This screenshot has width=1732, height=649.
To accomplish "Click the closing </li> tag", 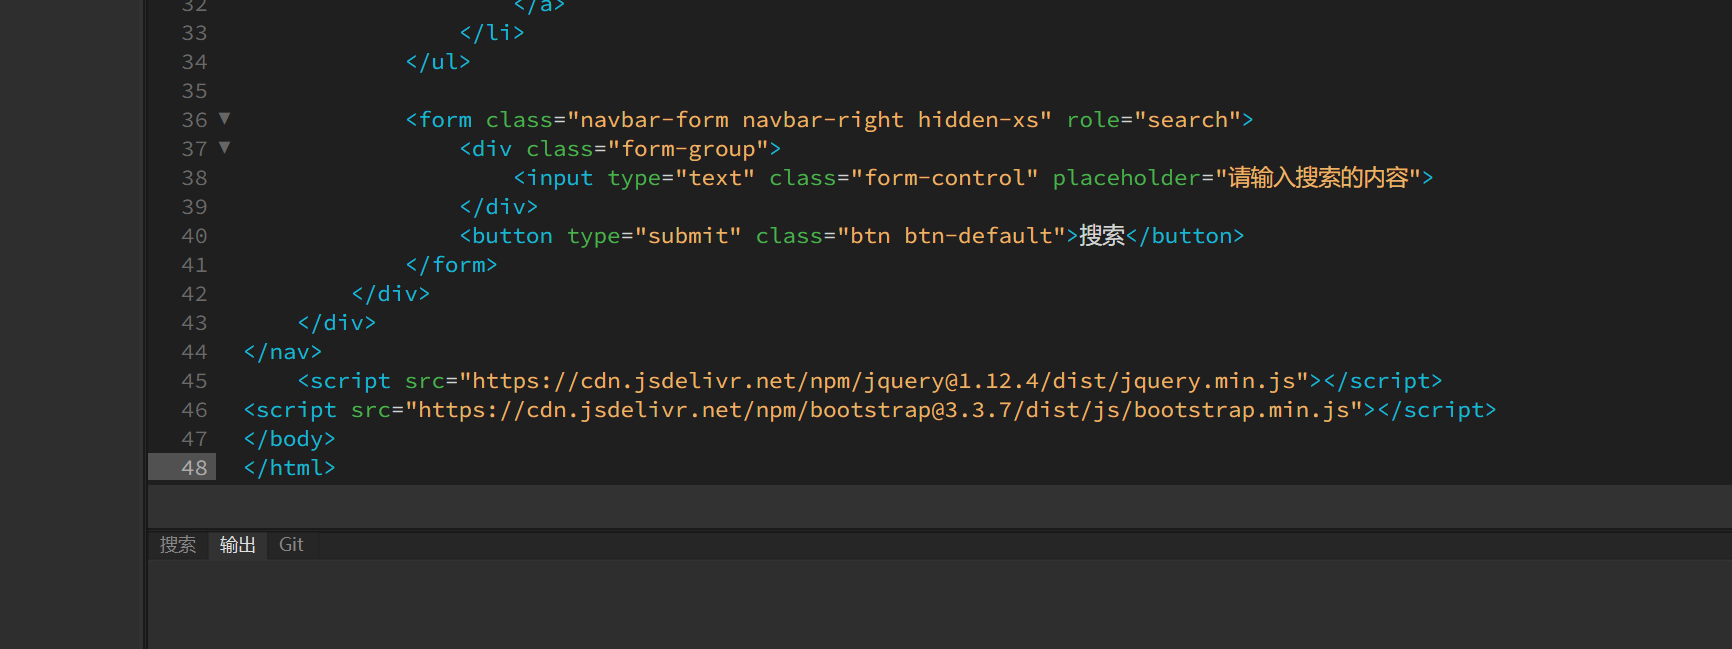I will (492, 33).
